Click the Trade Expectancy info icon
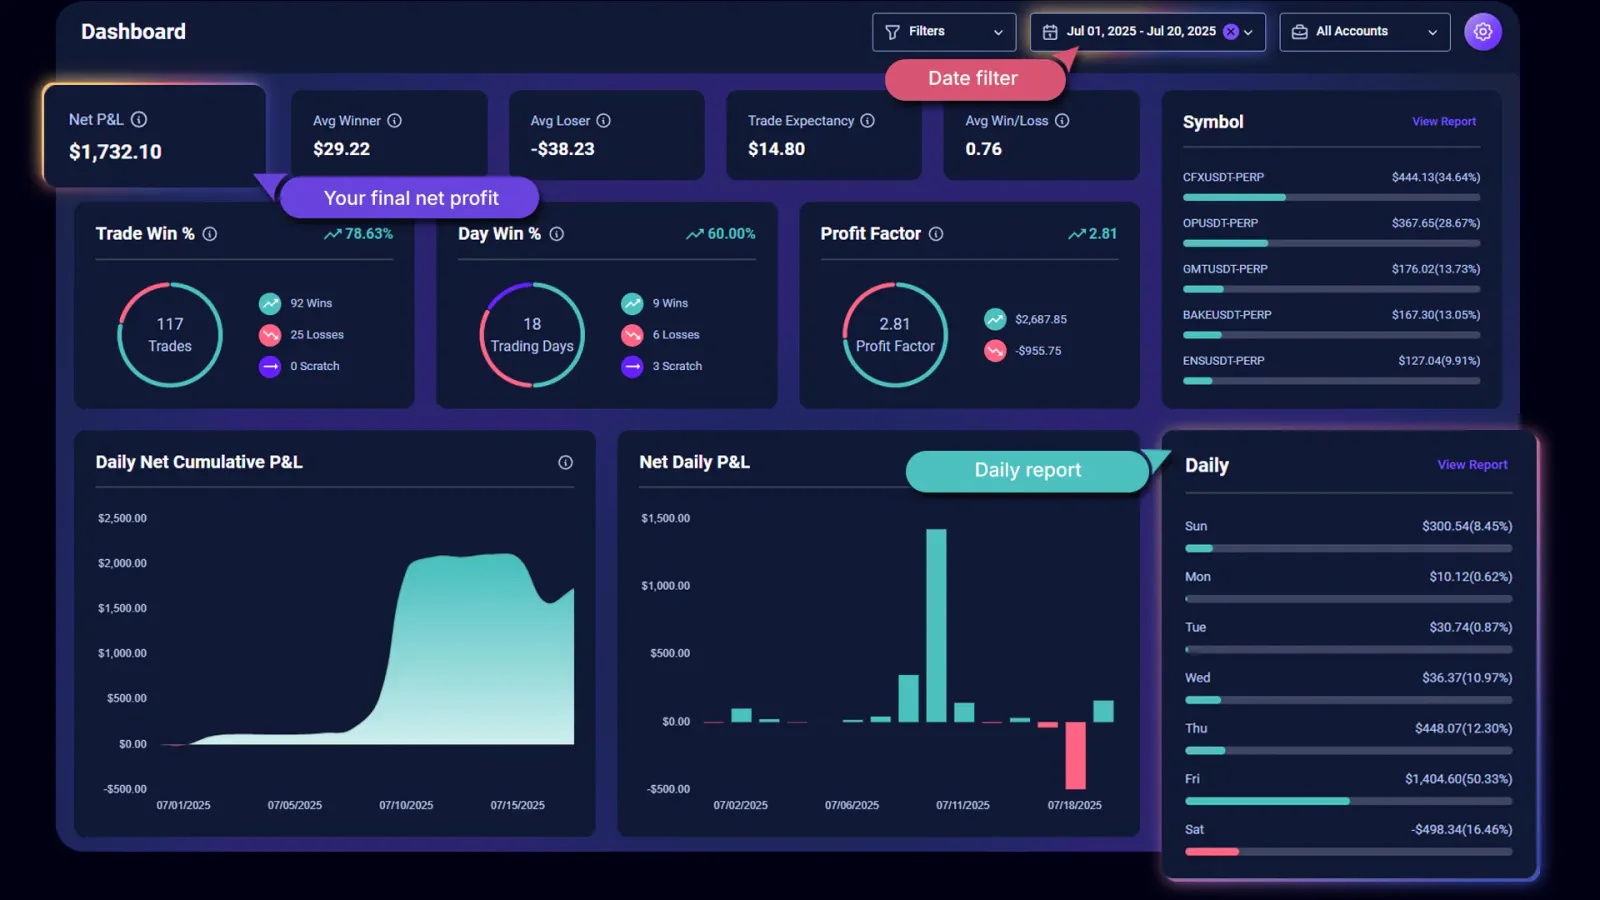The width and height of the screenshot is (1600, 900). 867,120
